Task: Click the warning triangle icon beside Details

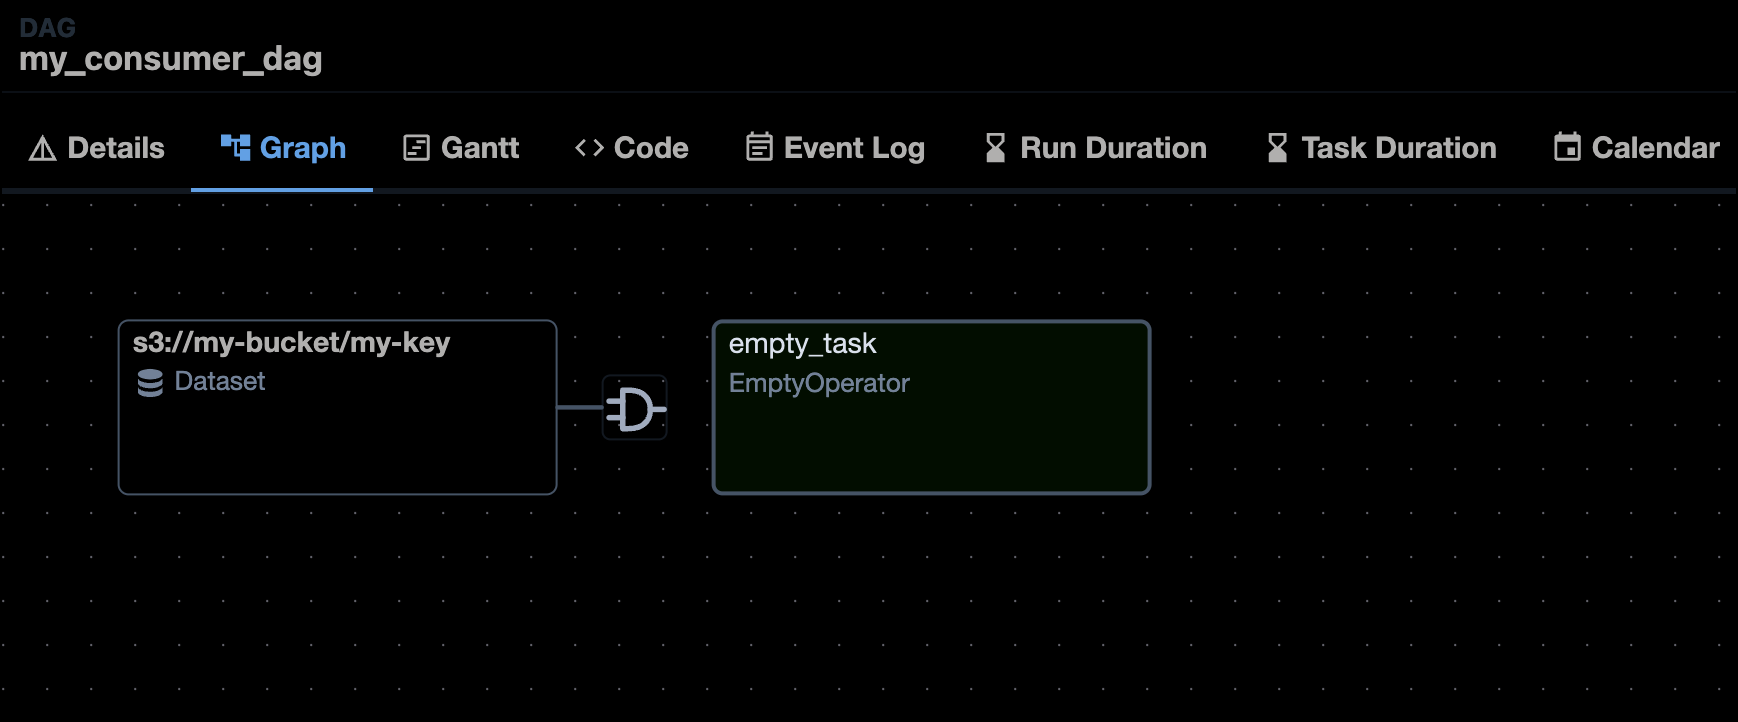Action: pos(43,149)
